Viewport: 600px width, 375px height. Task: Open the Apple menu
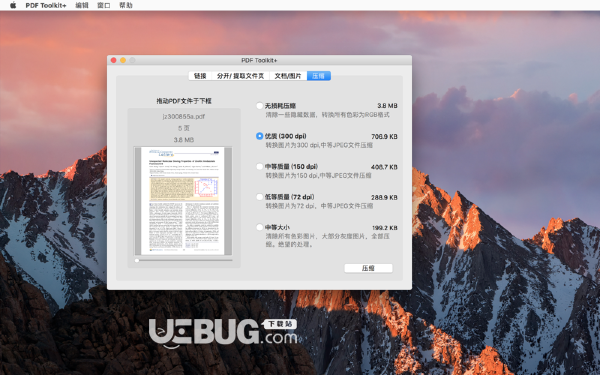13,5
